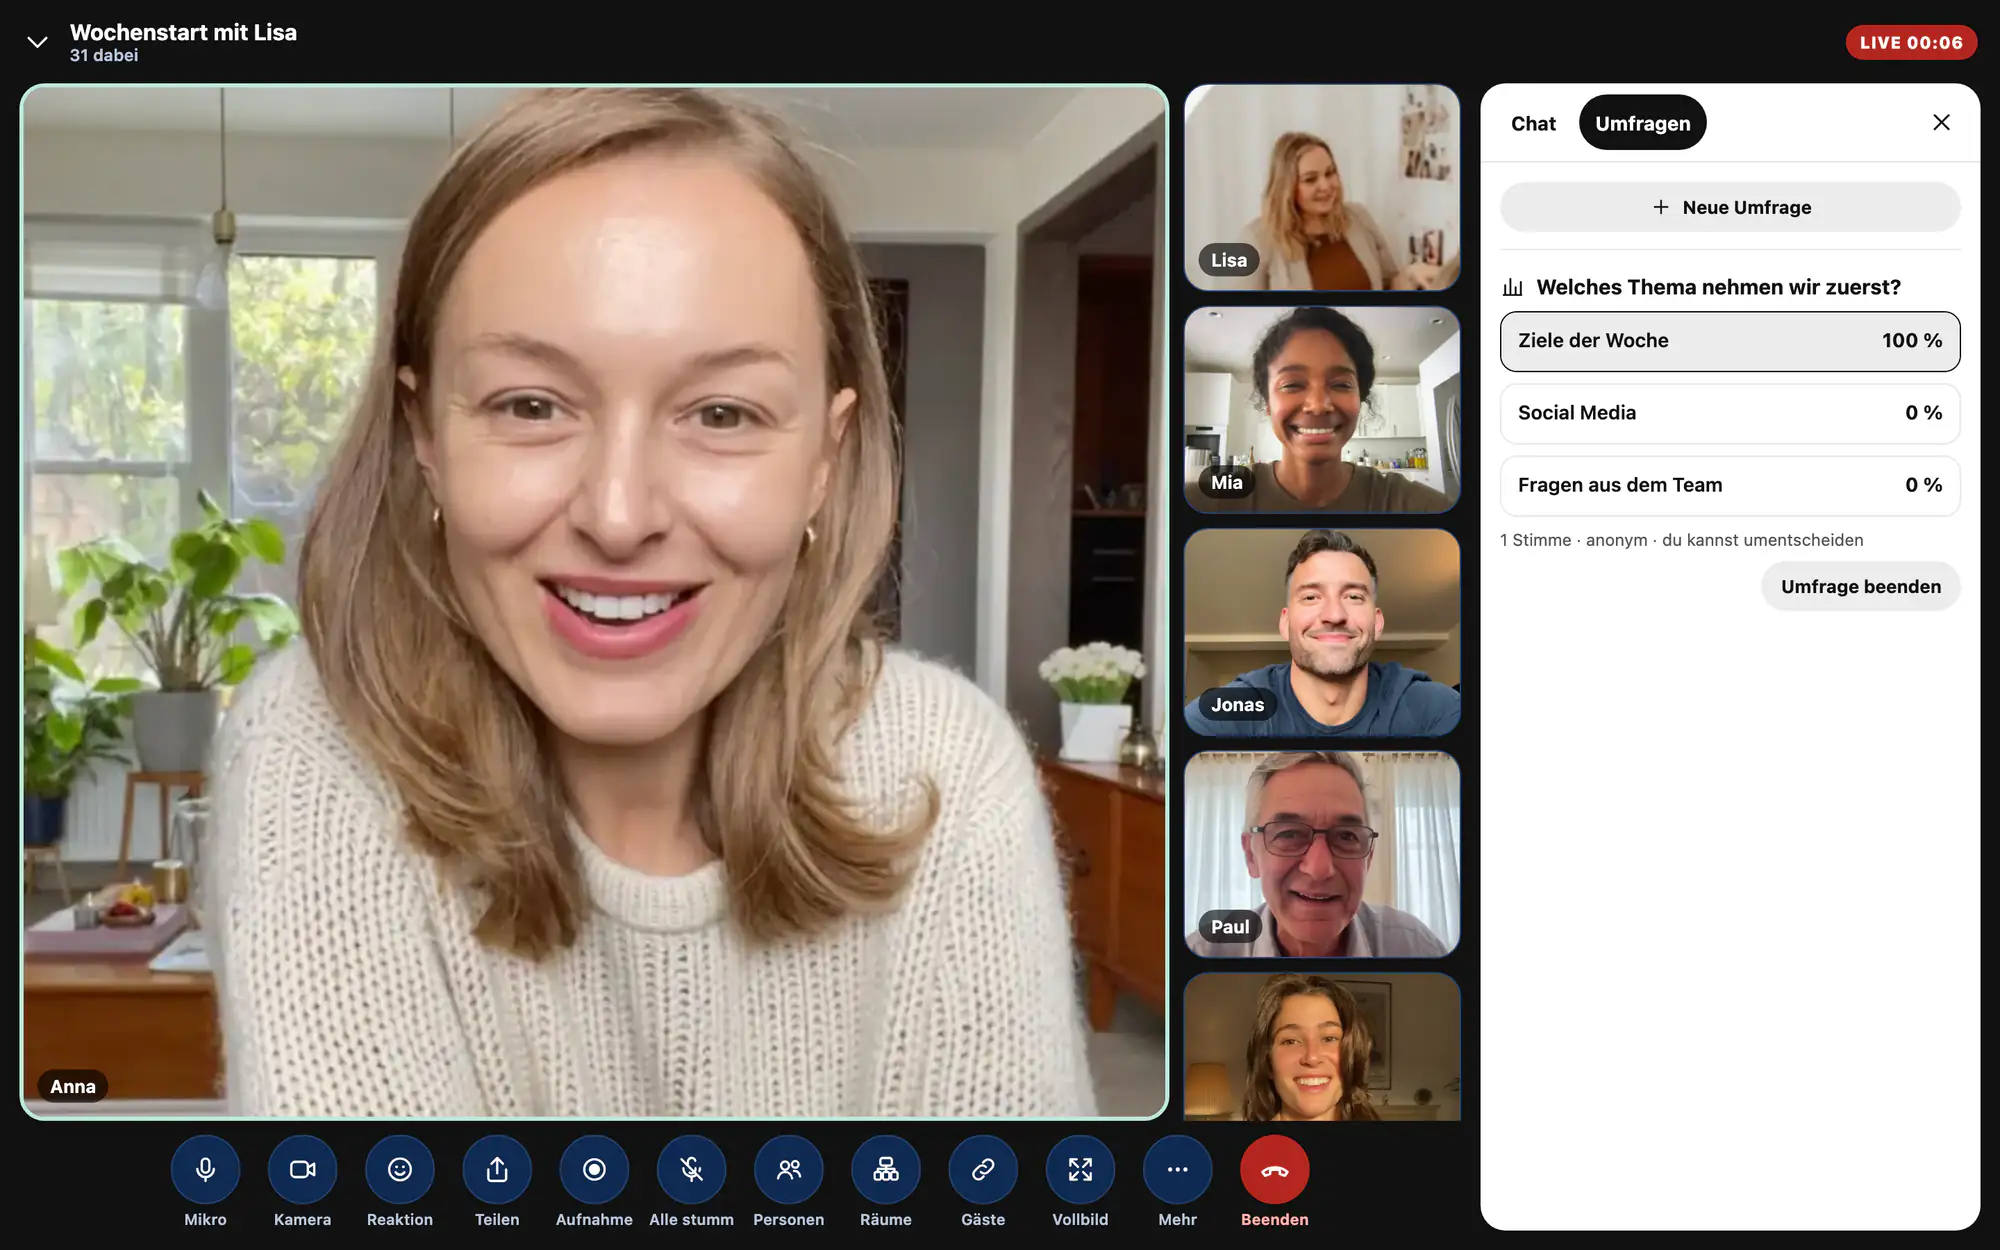Click Anna's main video tile
Viewport: 2000px width, 1250px height.
[594, 601]
